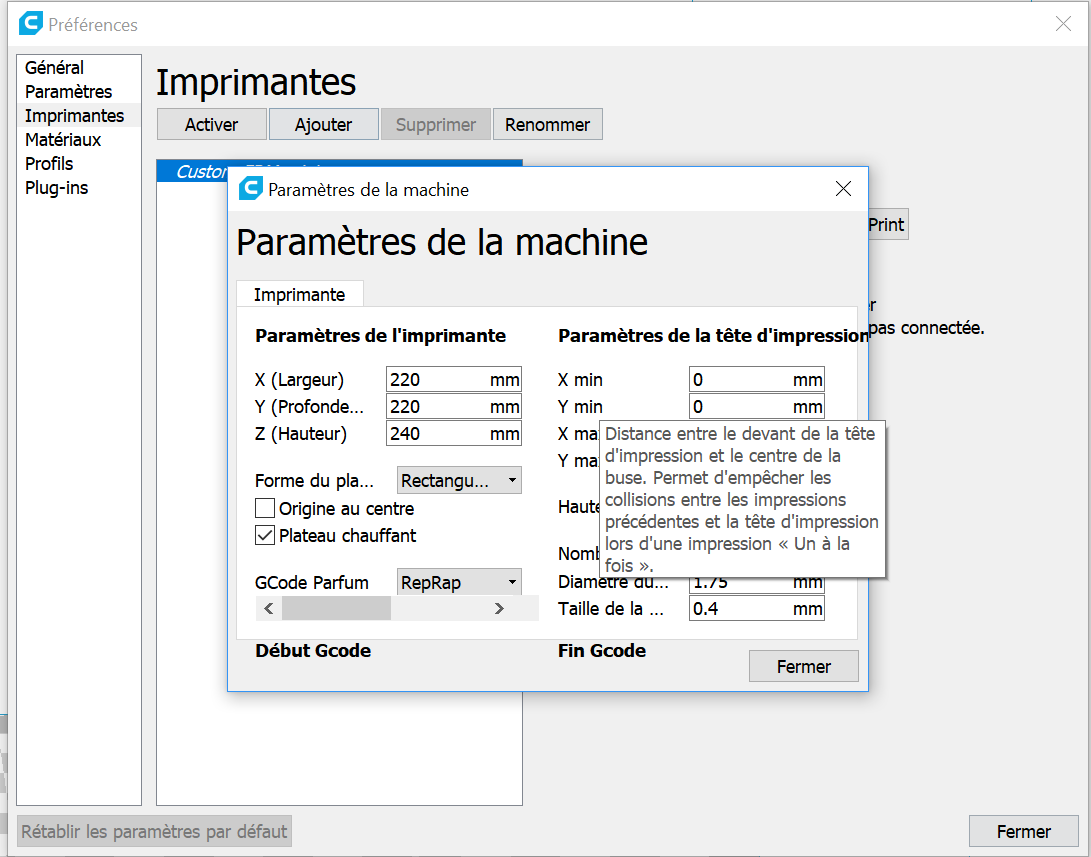1091x857 pixels.
Task: Select the Imprimante tab
Action: point(299,295)
